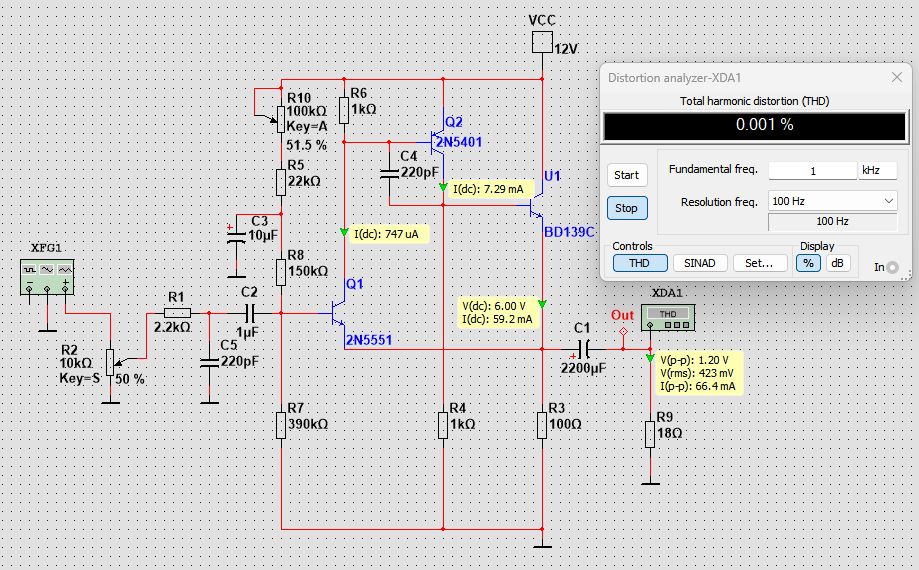Click the Start button in Distortion analyzer

[x=627, y=175]
